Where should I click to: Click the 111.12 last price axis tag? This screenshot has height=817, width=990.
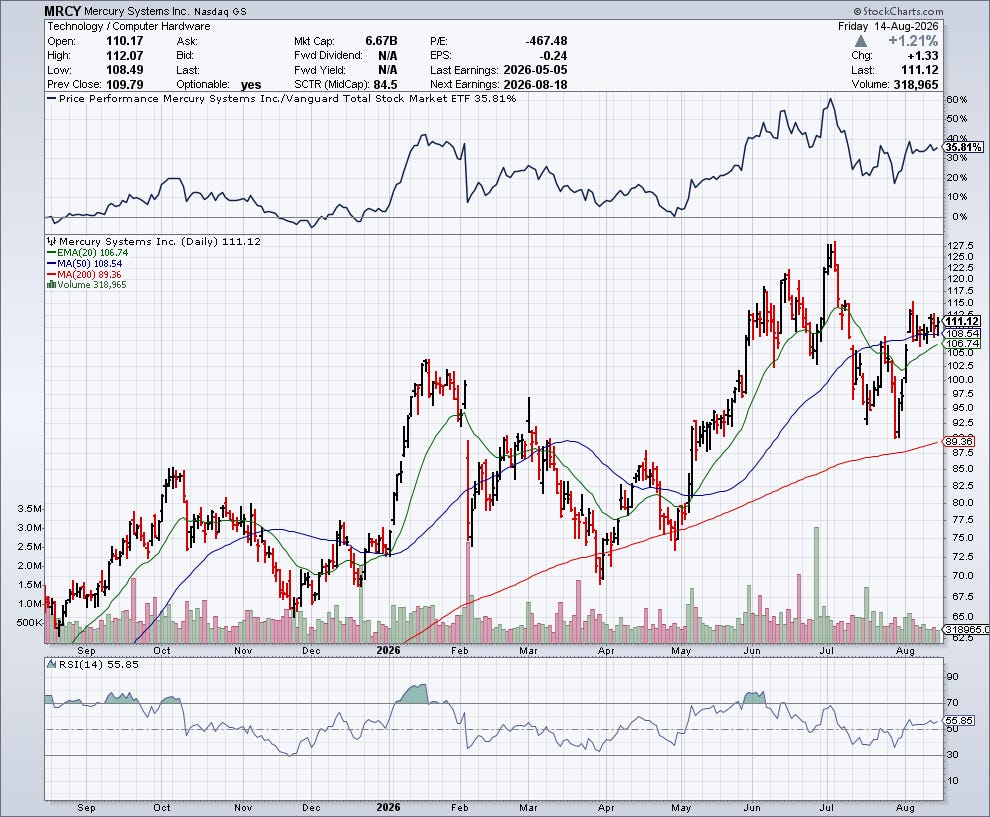(962, 321)
